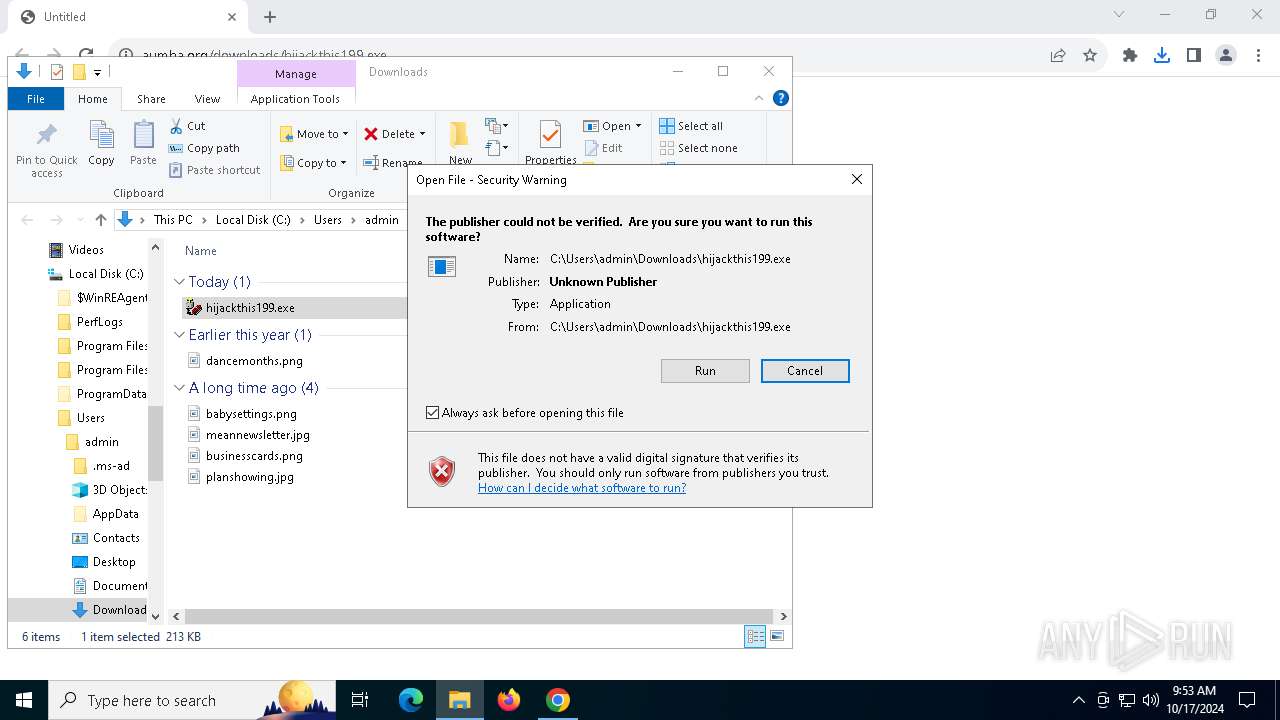The image size is (1280, 720).
Task: Open the Copy to dropdown
Action: [x=314, y=163]
